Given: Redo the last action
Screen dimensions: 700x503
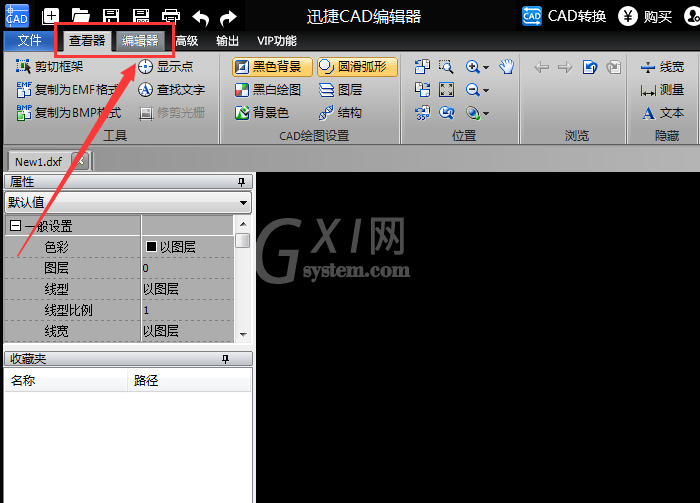Looking at the screenshot, I should click(229, 18).
